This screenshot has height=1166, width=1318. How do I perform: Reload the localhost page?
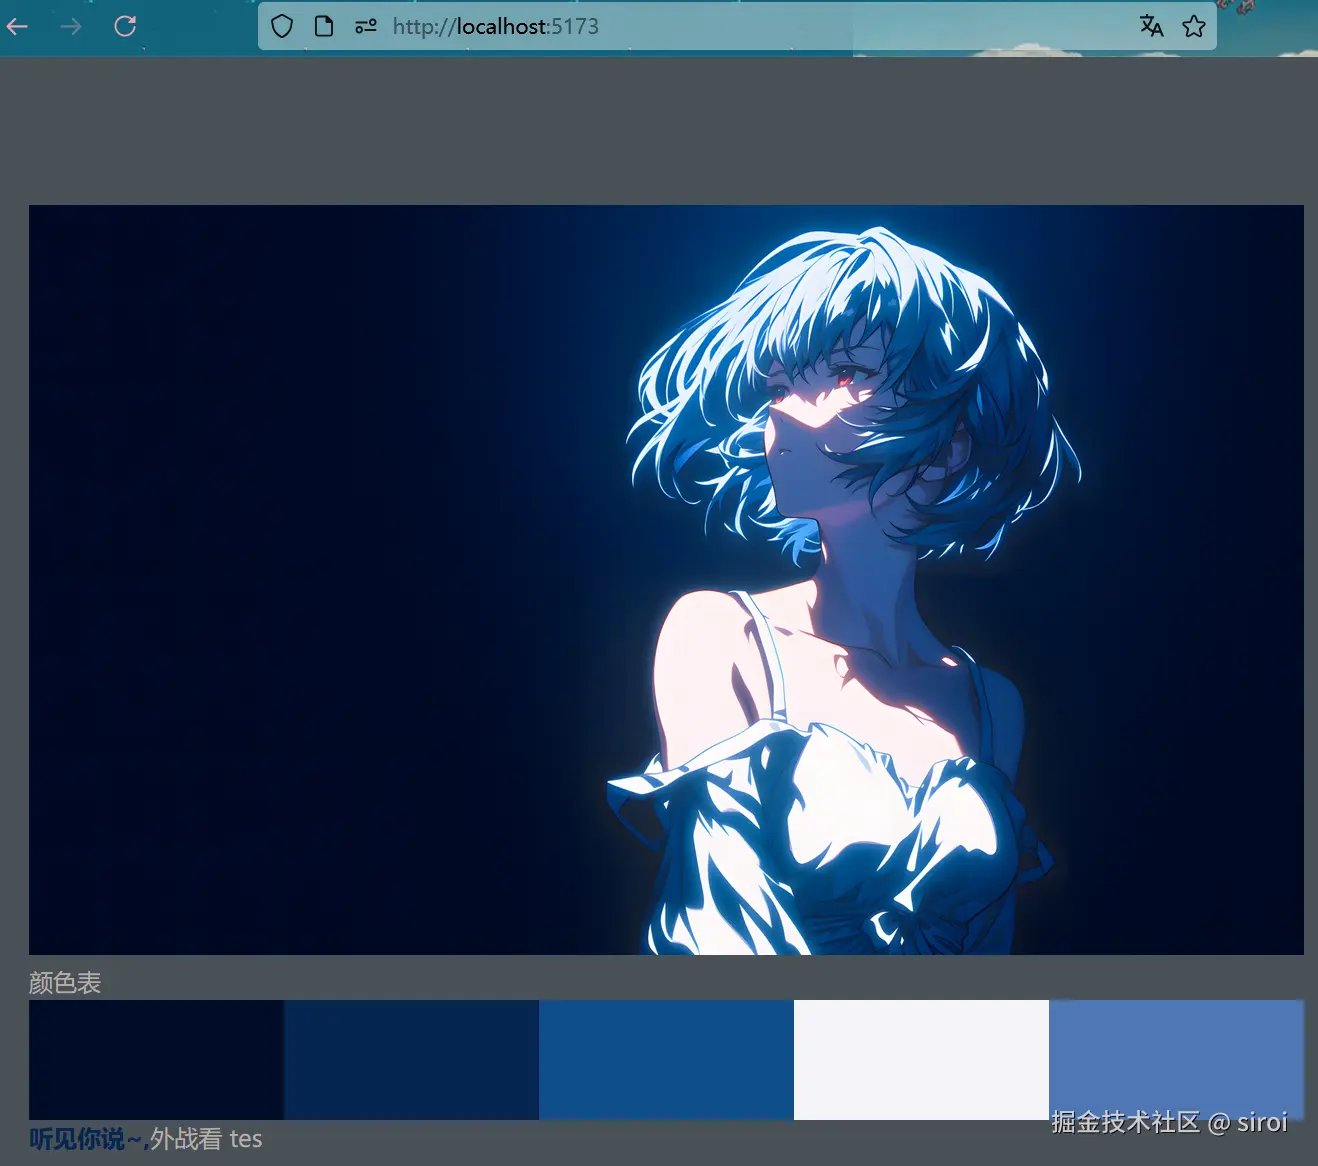coord(124,26)
